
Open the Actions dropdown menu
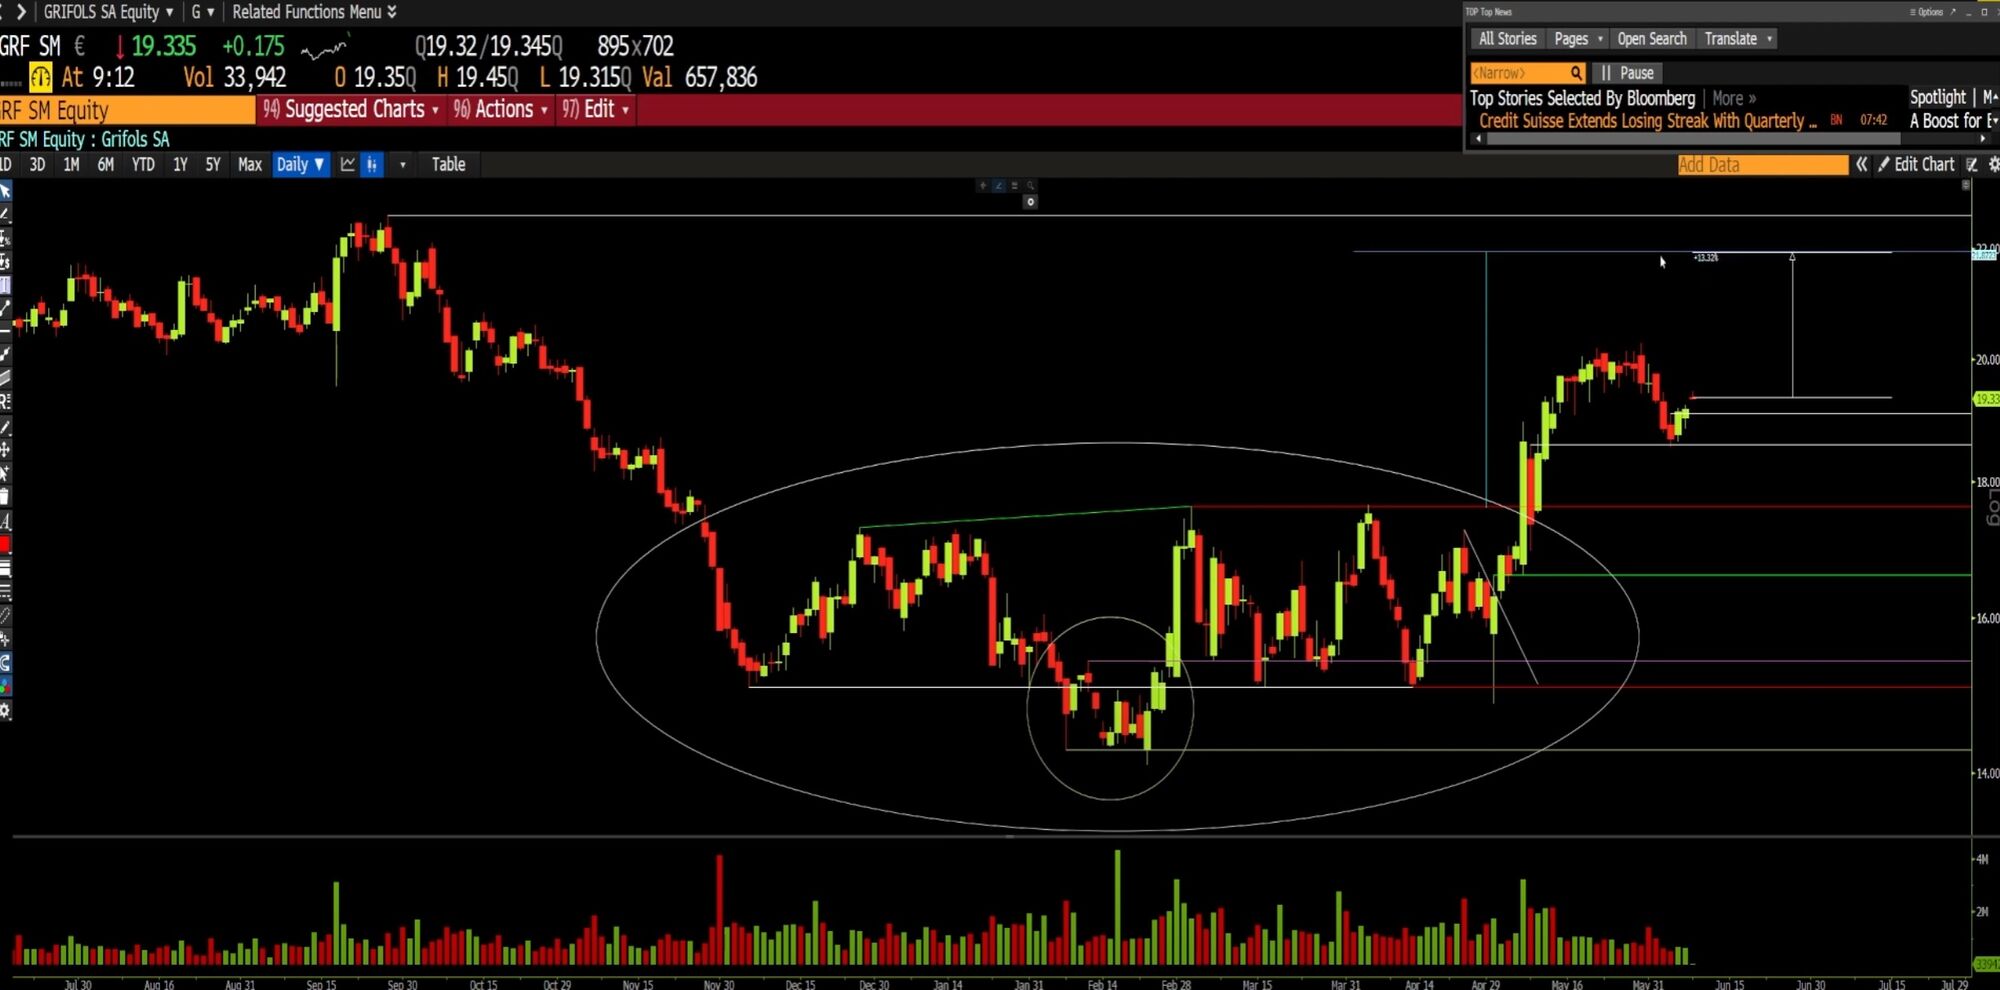click(x=500, y=109)
